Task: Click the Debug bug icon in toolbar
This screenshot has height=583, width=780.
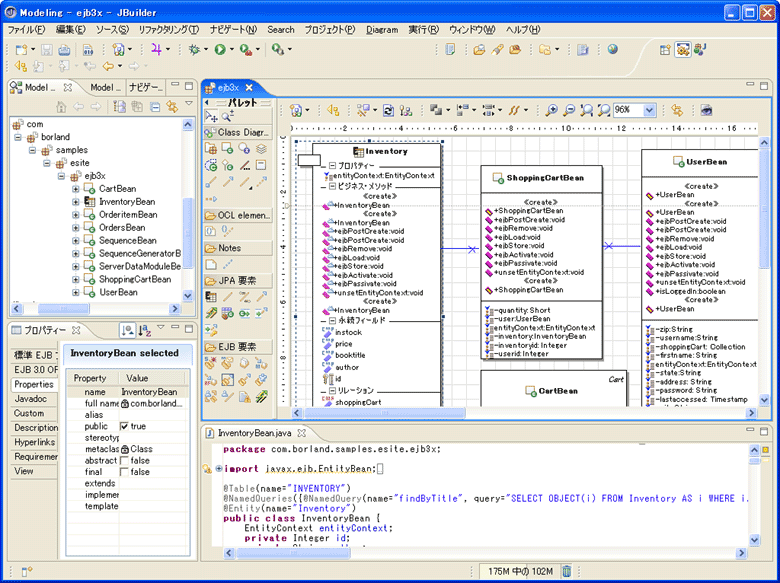Action: click(x=194, y=49)
